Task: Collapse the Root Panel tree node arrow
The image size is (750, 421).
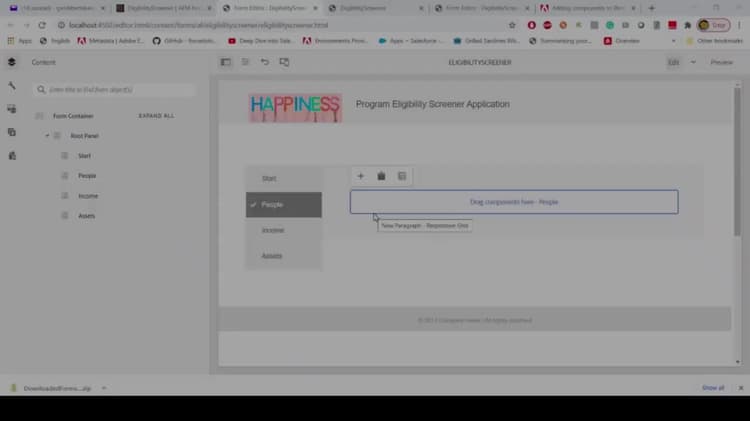Action: point(47,136)
